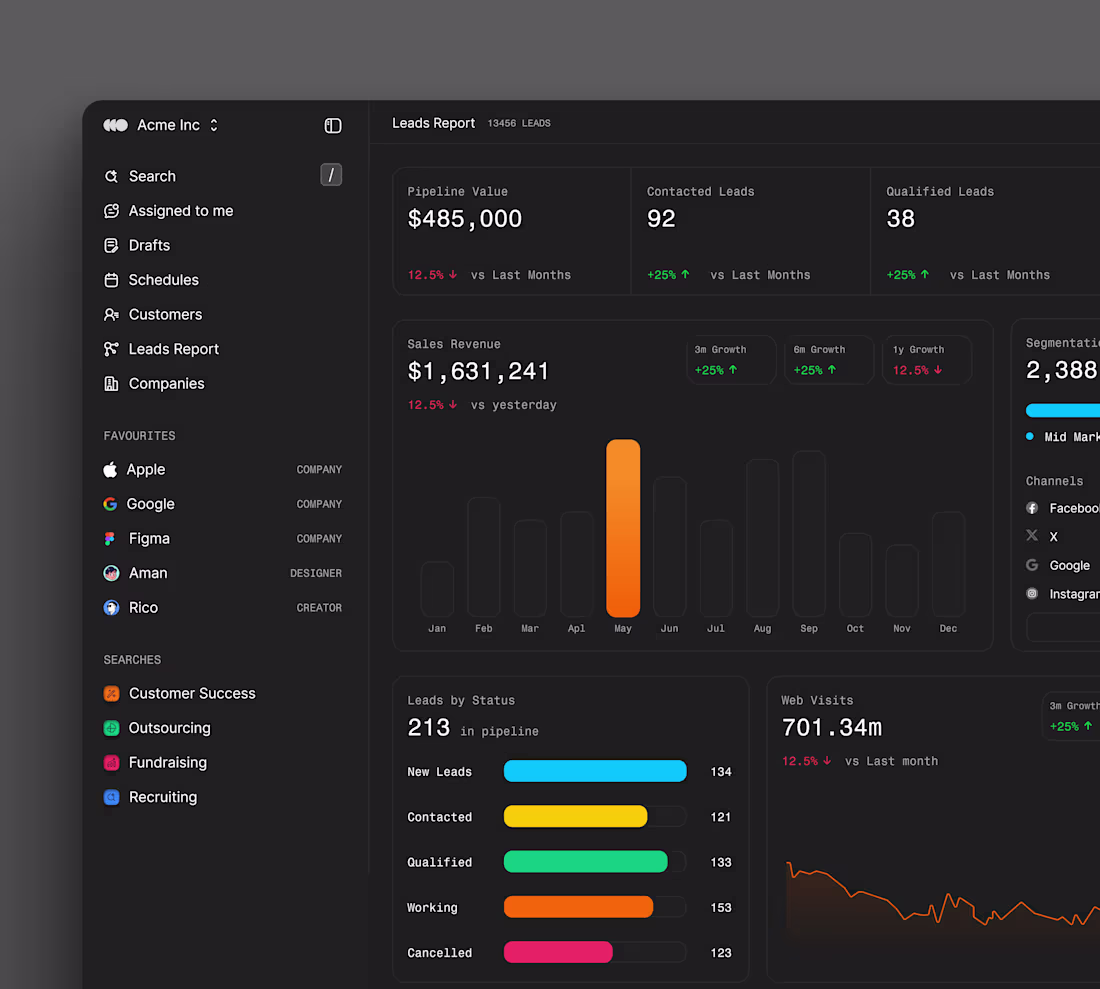The height and width of the screenshot is (989, 1100).
Task: Click the Acme Inc logo icon
Action: 115,125
